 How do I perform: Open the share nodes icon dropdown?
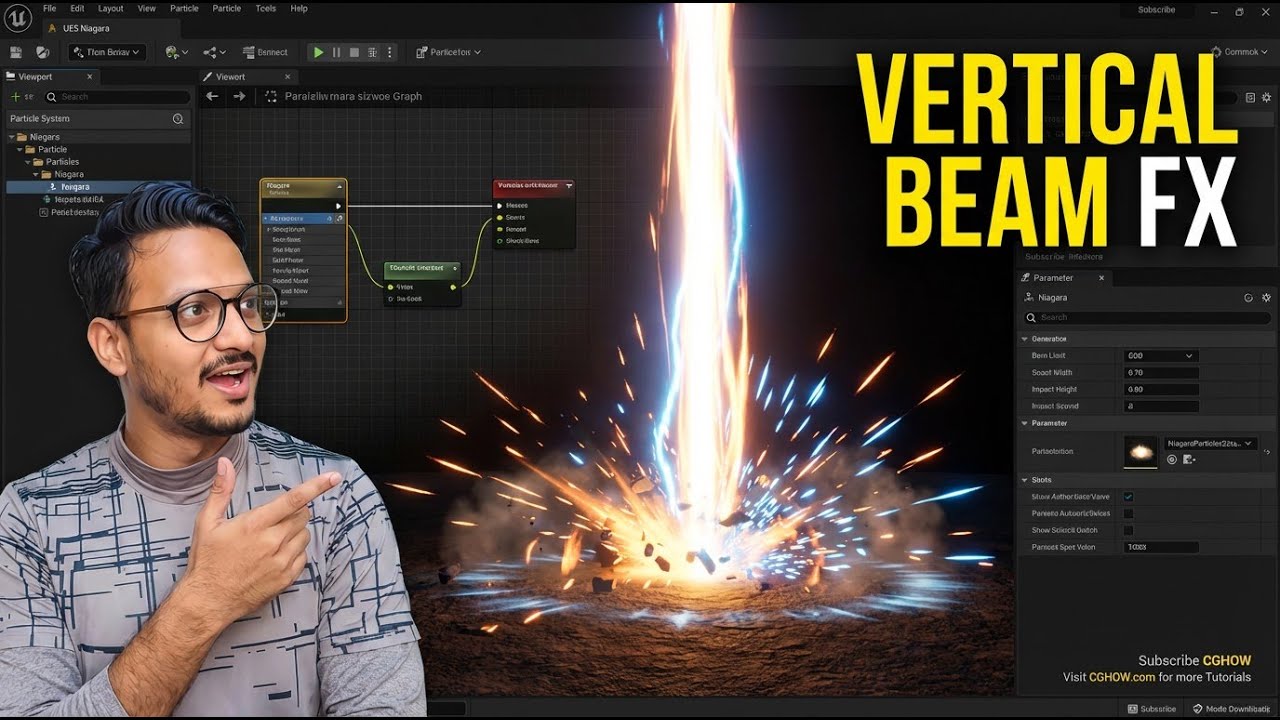pyautogui.click(x=214, y=52)
